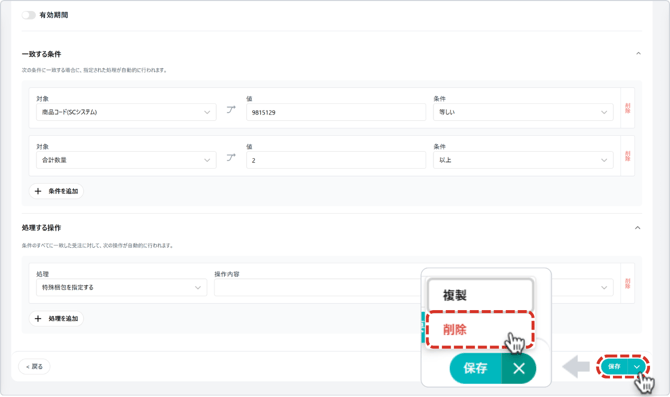Open the 合計数量 target dropdown

(126, 160)
